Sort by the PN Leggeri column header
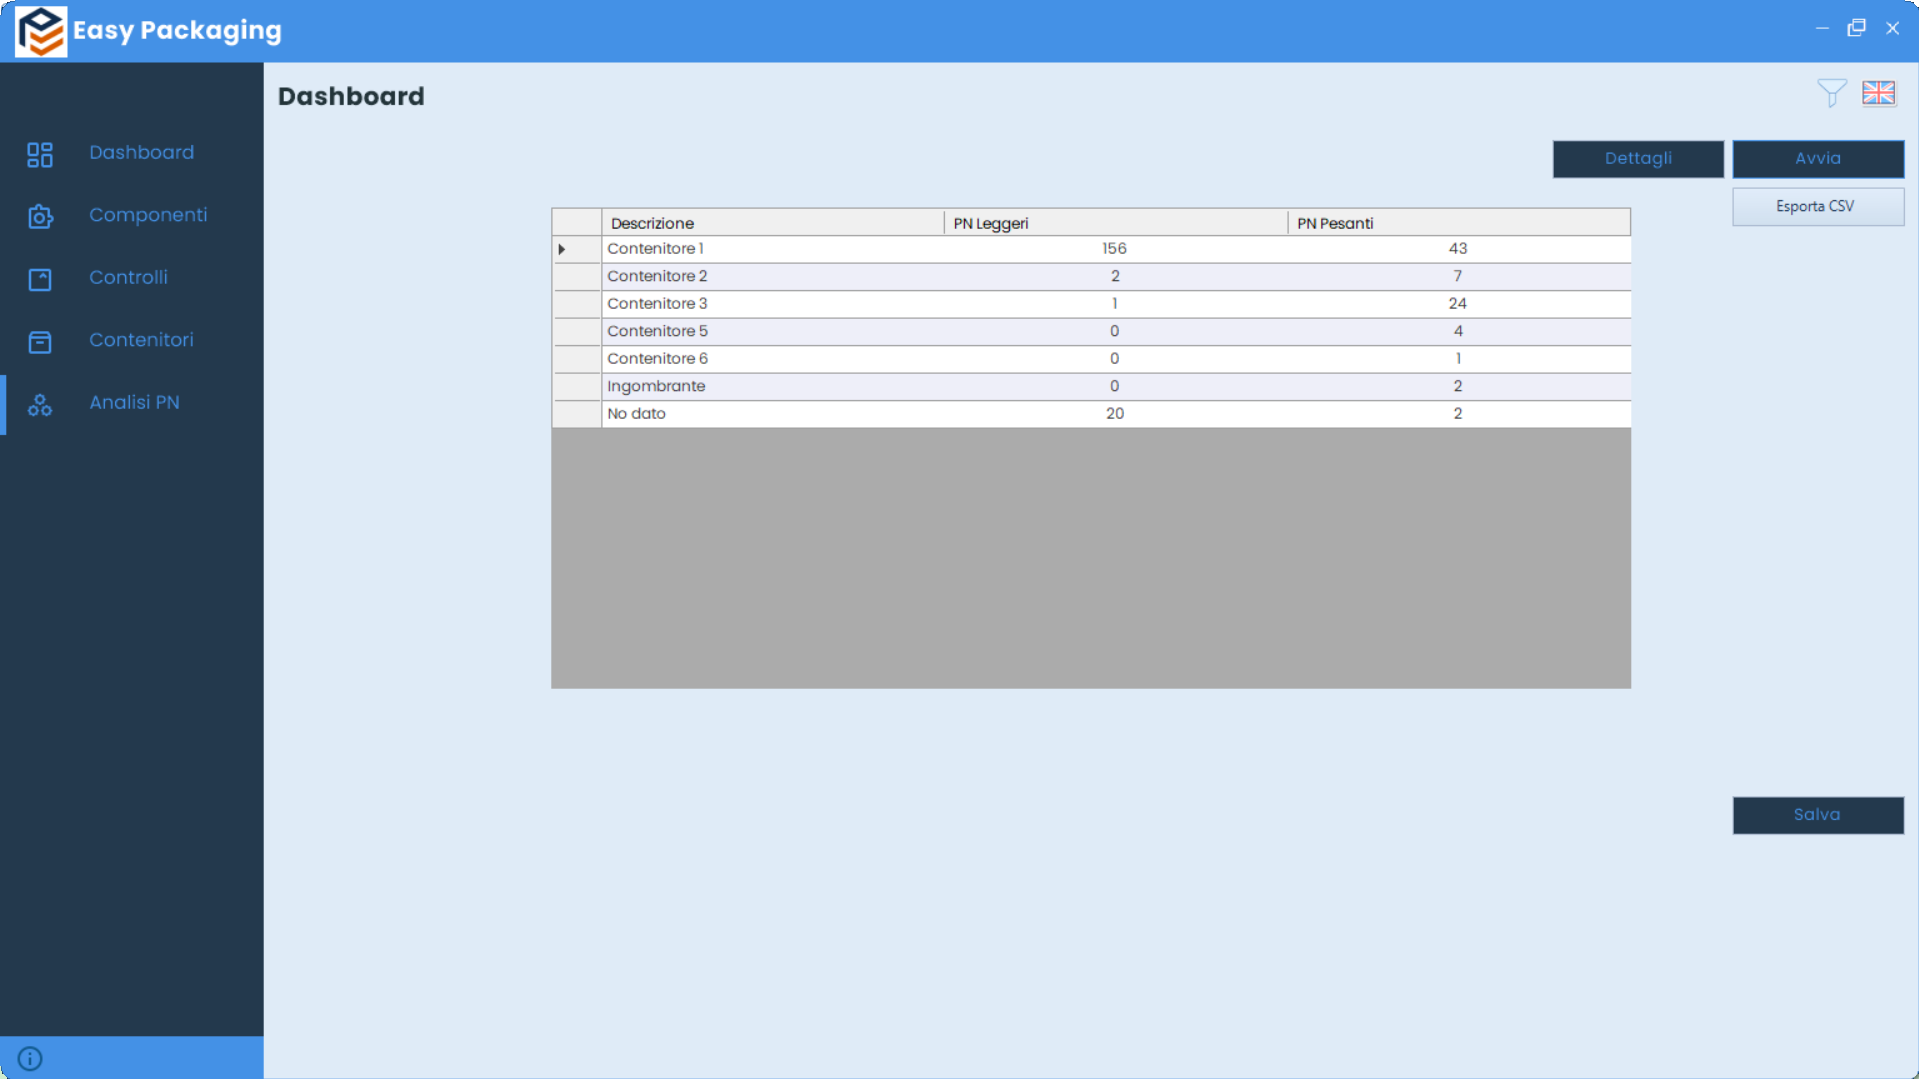Image resolution: width=1919 pixels, height=1079 pixels. point(1114,223)
